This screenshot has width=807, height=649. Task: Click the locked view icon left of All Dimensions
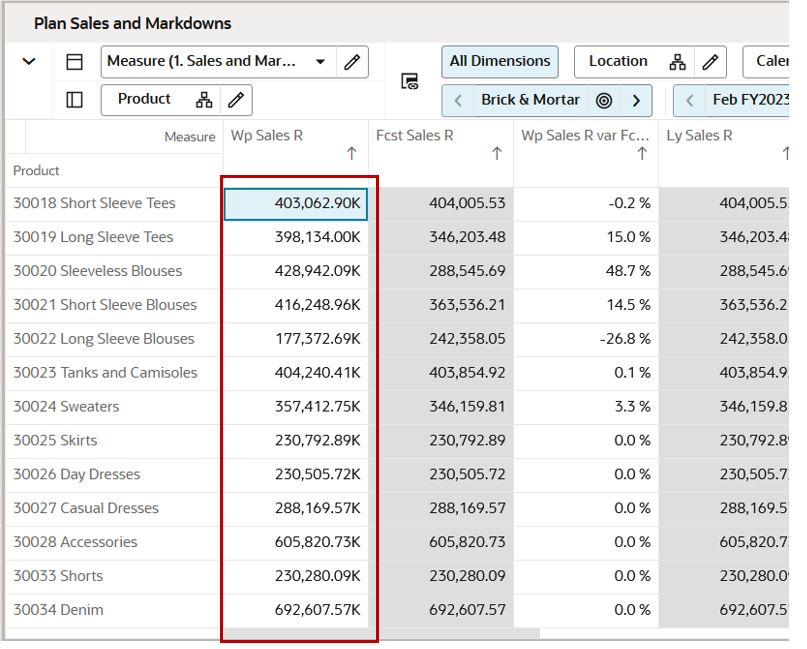(410, 81)
